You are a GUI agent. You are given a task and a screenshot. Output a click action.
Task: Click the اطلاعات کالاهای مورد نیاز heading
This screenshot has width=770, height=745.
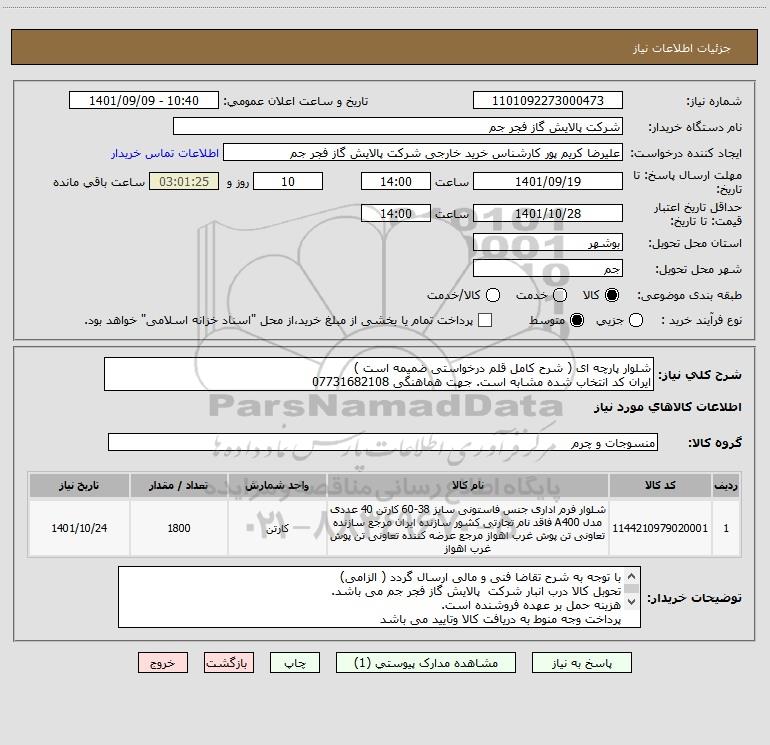[667, 408]
